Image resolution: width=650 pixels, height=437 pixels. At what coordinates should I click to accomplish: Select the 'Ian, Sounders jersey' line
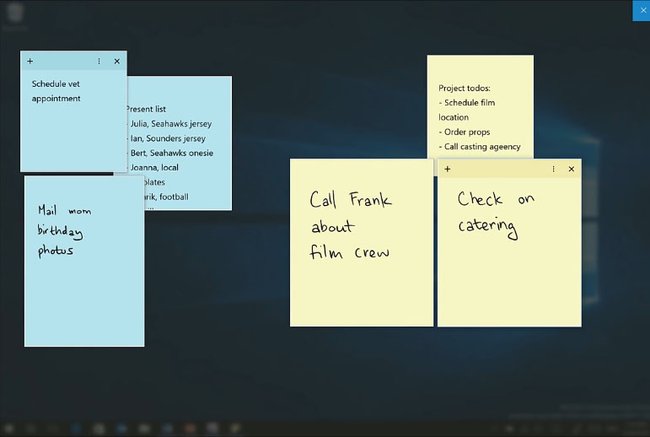[x=167, y=138]
